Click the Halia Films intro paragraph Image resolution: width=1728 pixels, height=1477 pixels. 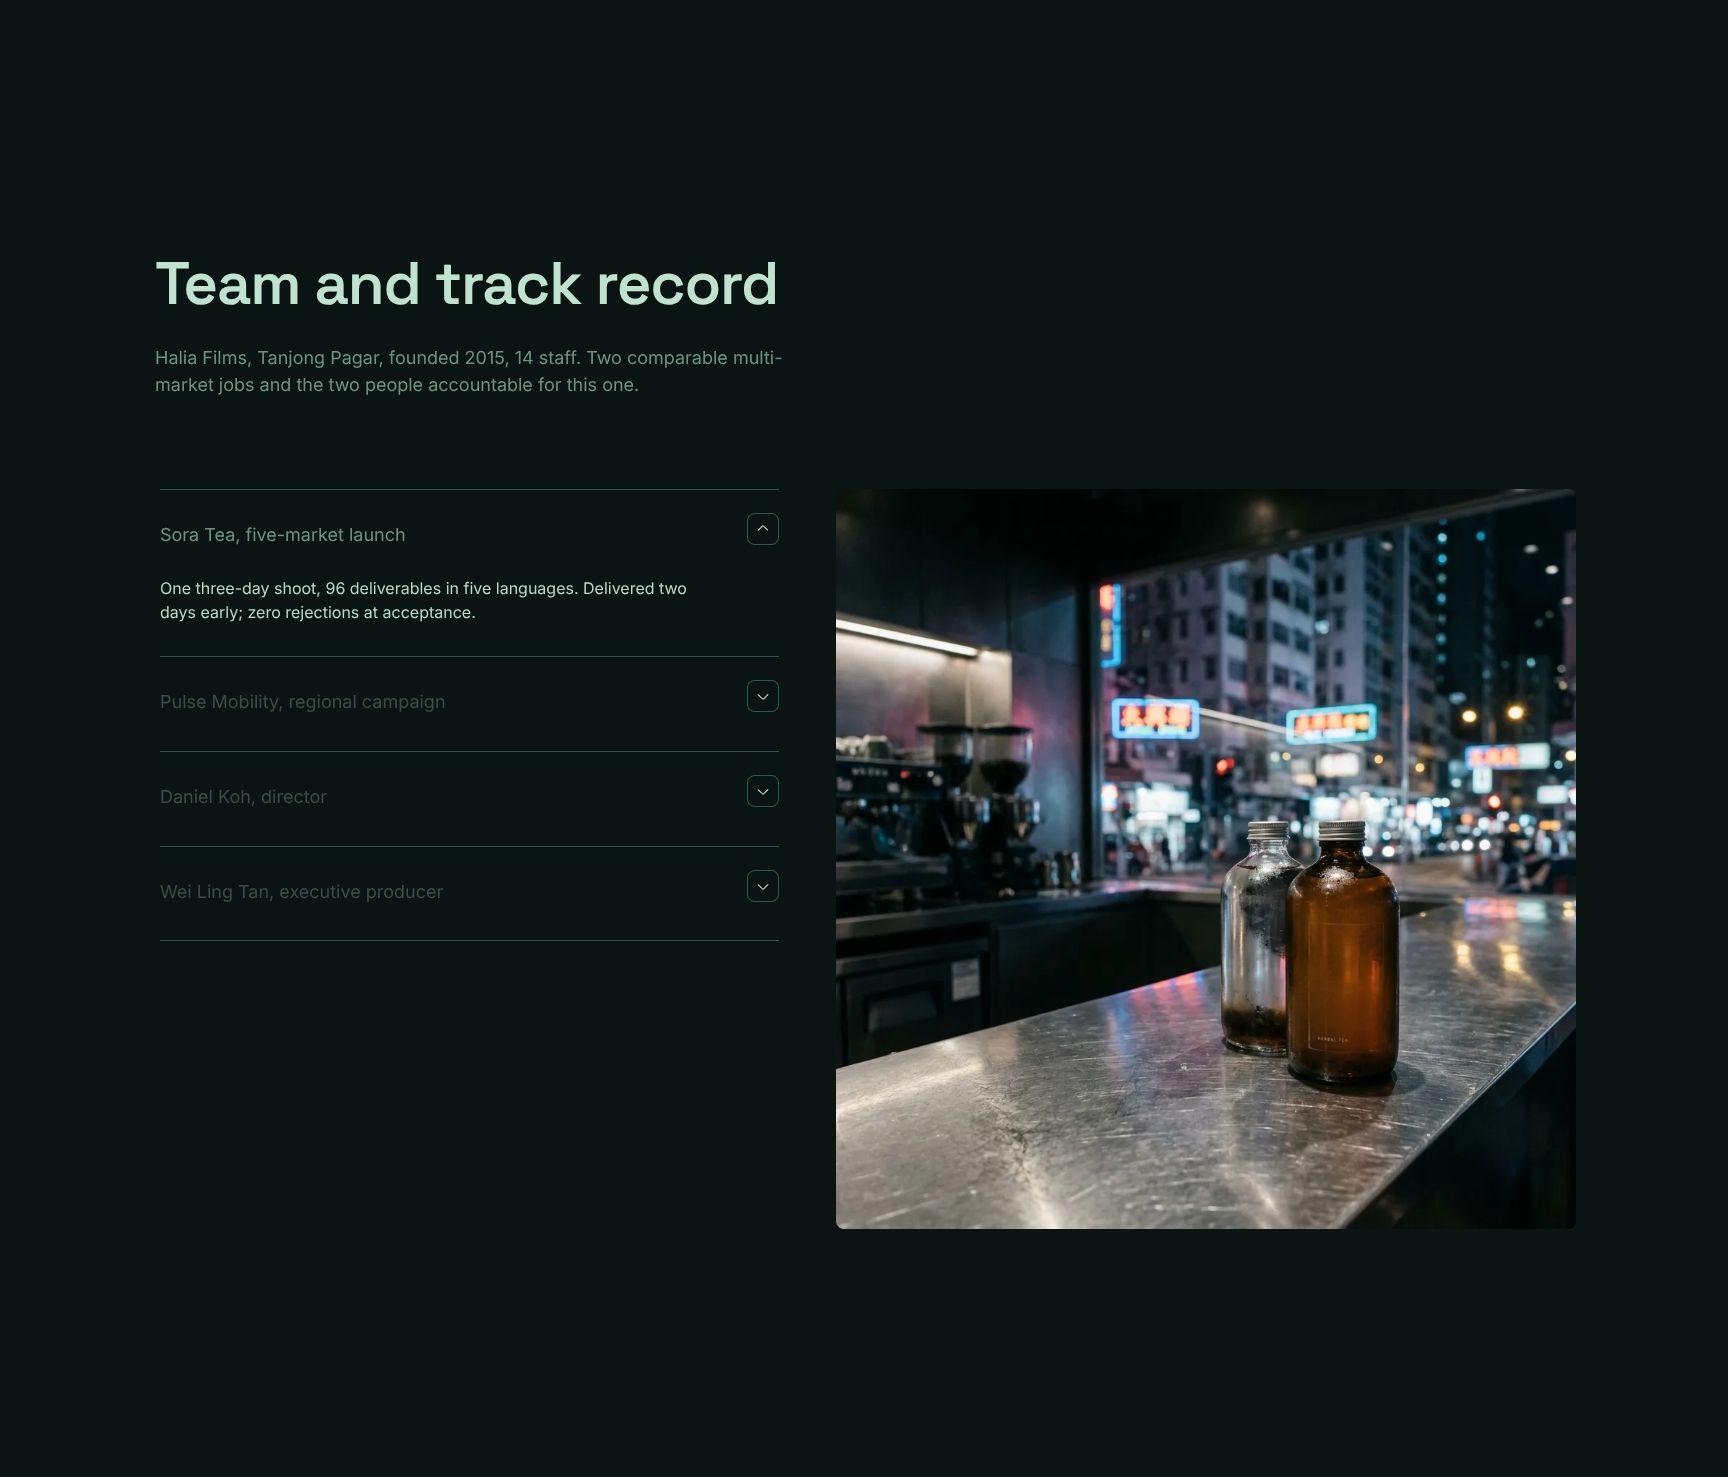click(x=468, y=371)
